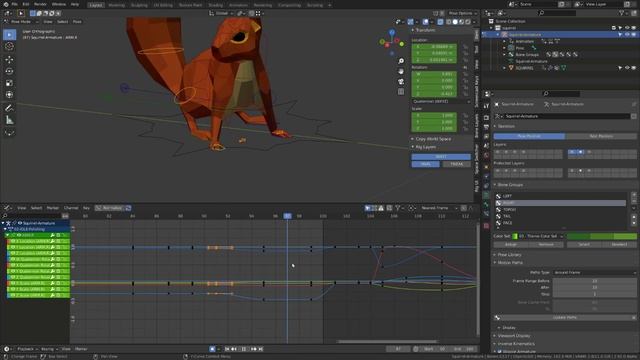Toggle only selected filter in graph editor header
Image resolution: width=640 pixels, height=360 pixels.
(x=368, y=208)
